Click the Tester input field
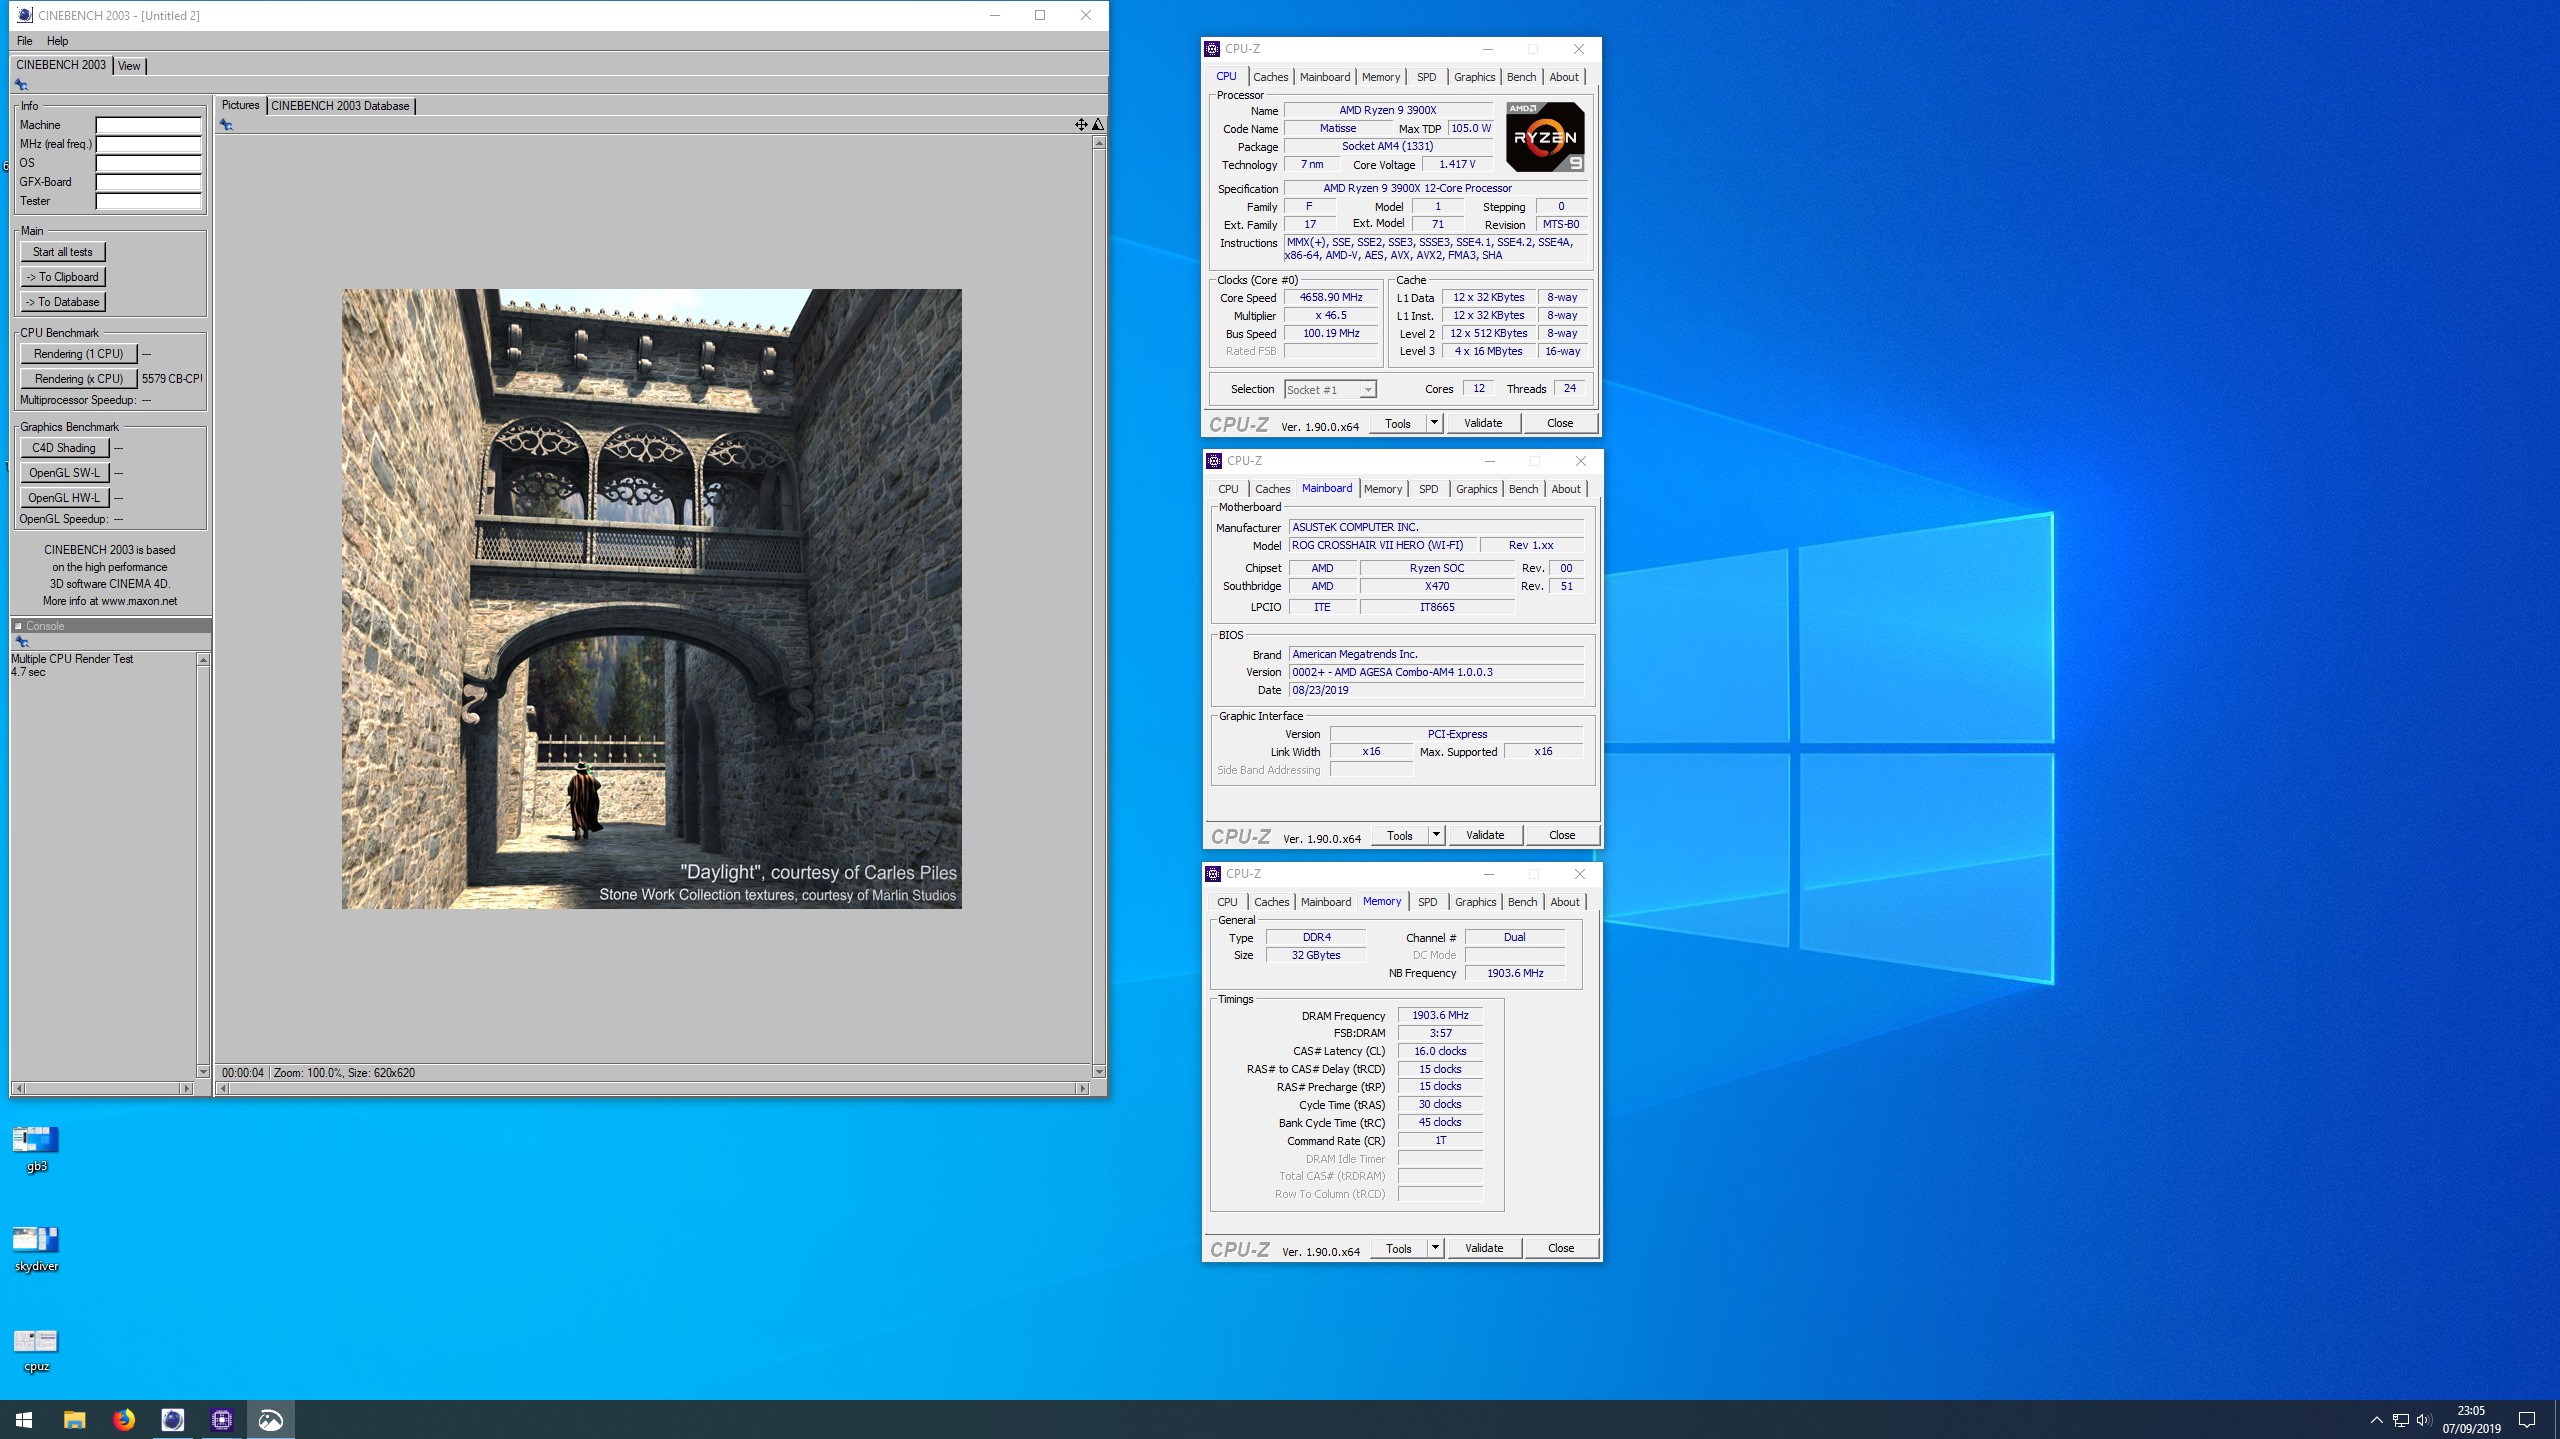 point(149,201)
